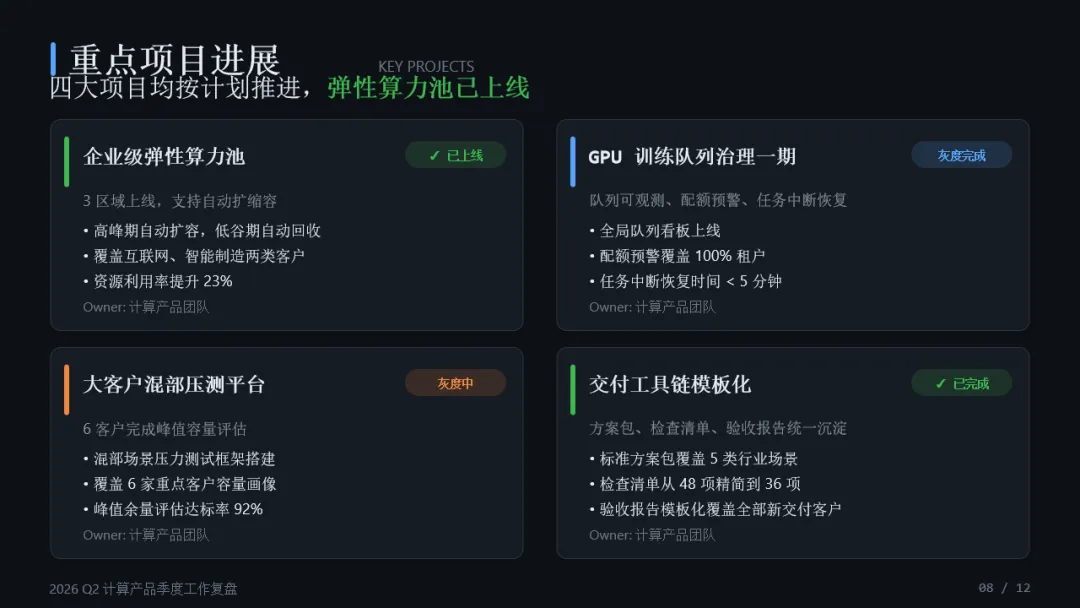Click the blue accent bar on GPU card
Screen dimensions: 1080x608
pyautogui.click(x=572, y=162)
